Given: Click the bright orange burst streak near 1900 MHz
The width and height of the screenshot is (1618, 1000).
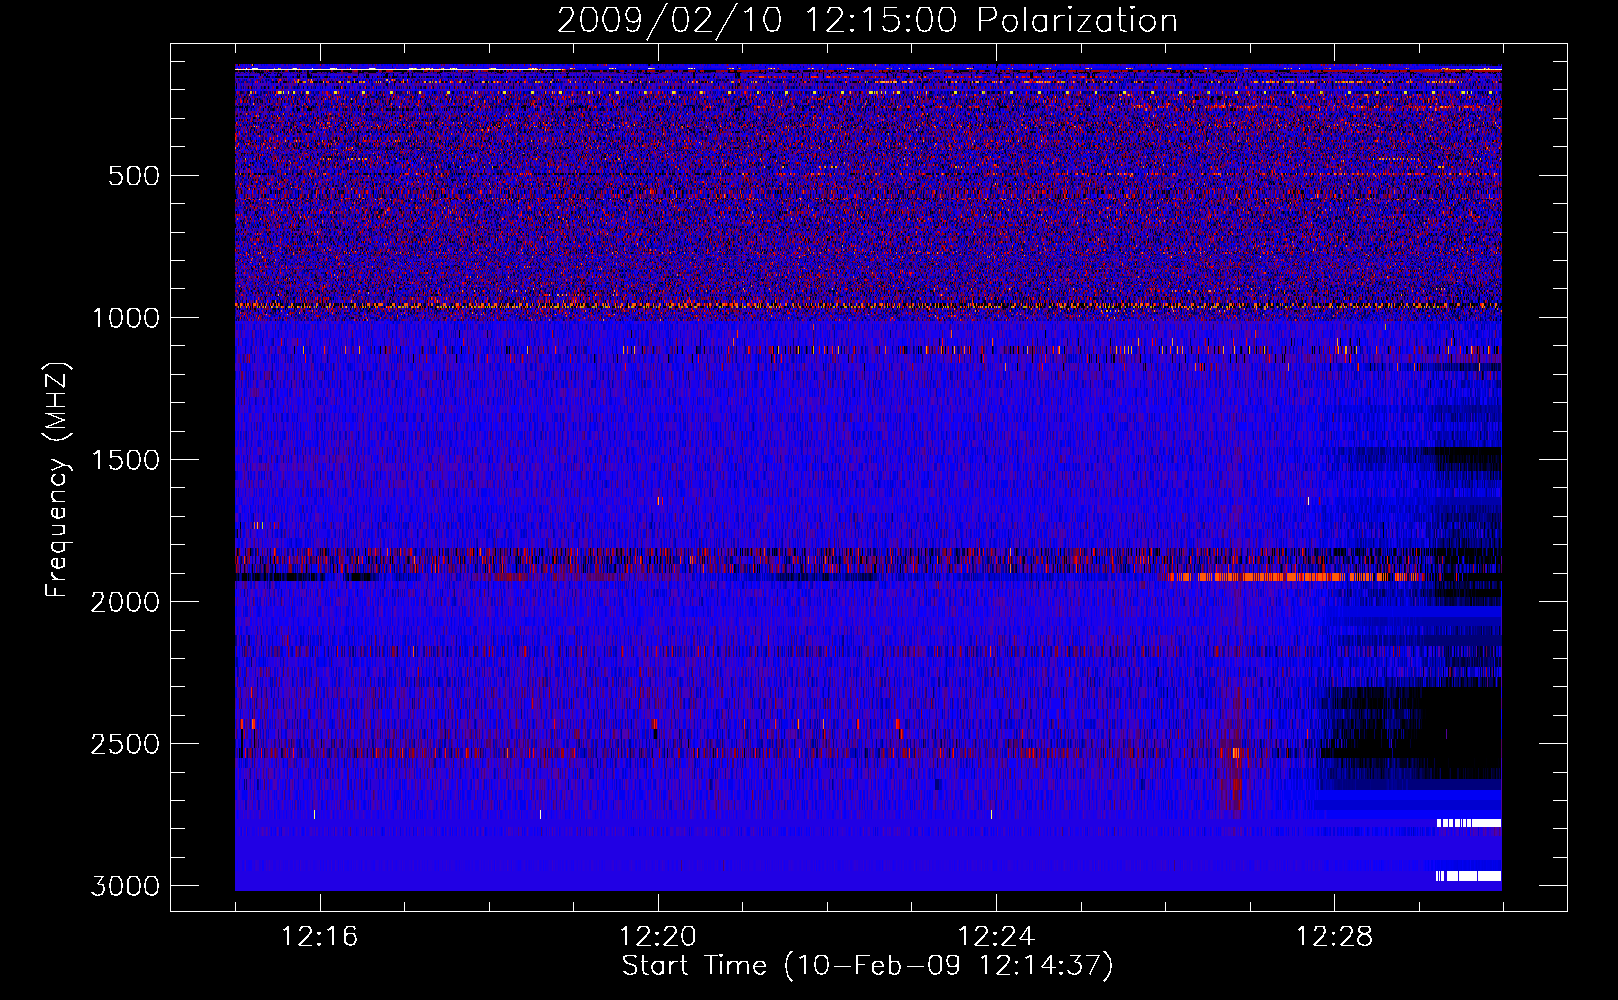Looking at the screenshot, I should click(1295, 577).
